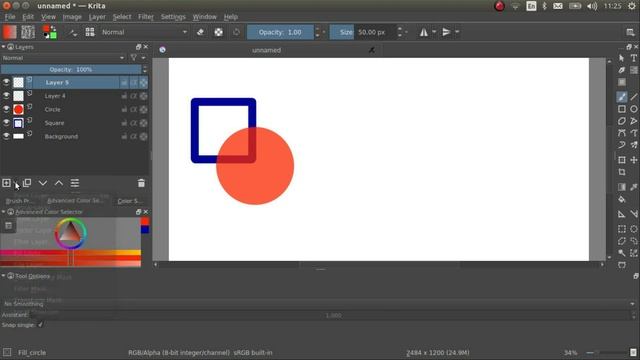Toggle horizontal mirror mode
This screenshot has width=640, height=360.
pos(424,32)
